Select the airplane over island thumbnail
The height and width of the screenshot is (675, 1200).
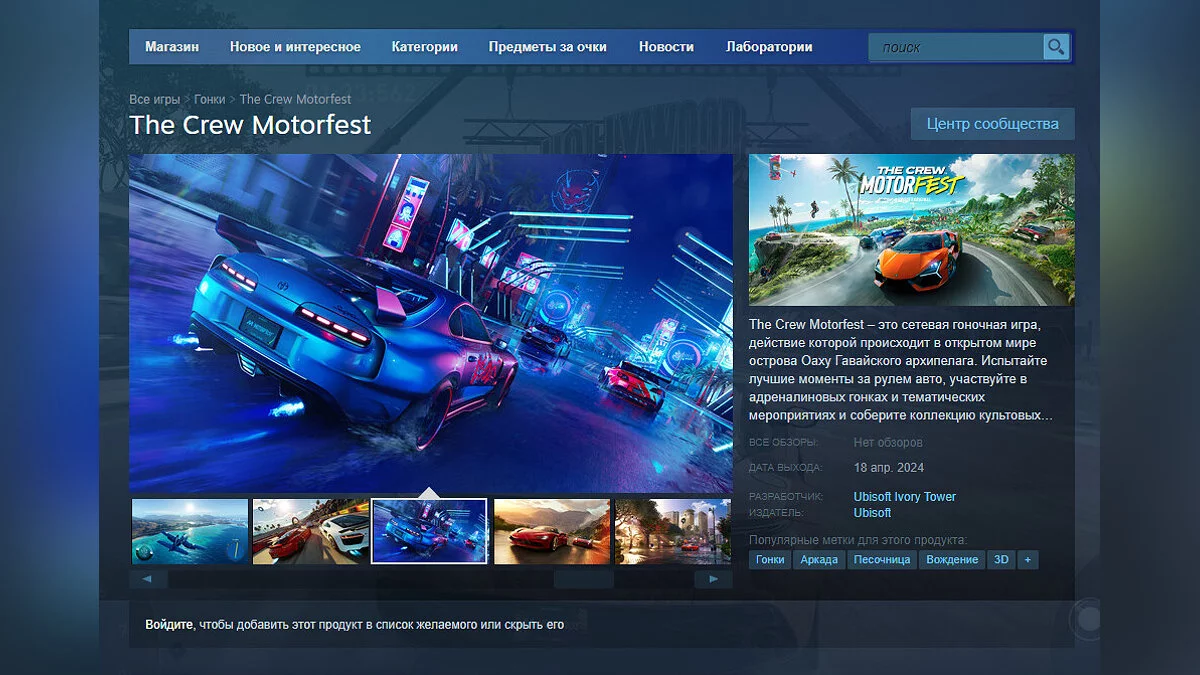(x=190, y=531)
